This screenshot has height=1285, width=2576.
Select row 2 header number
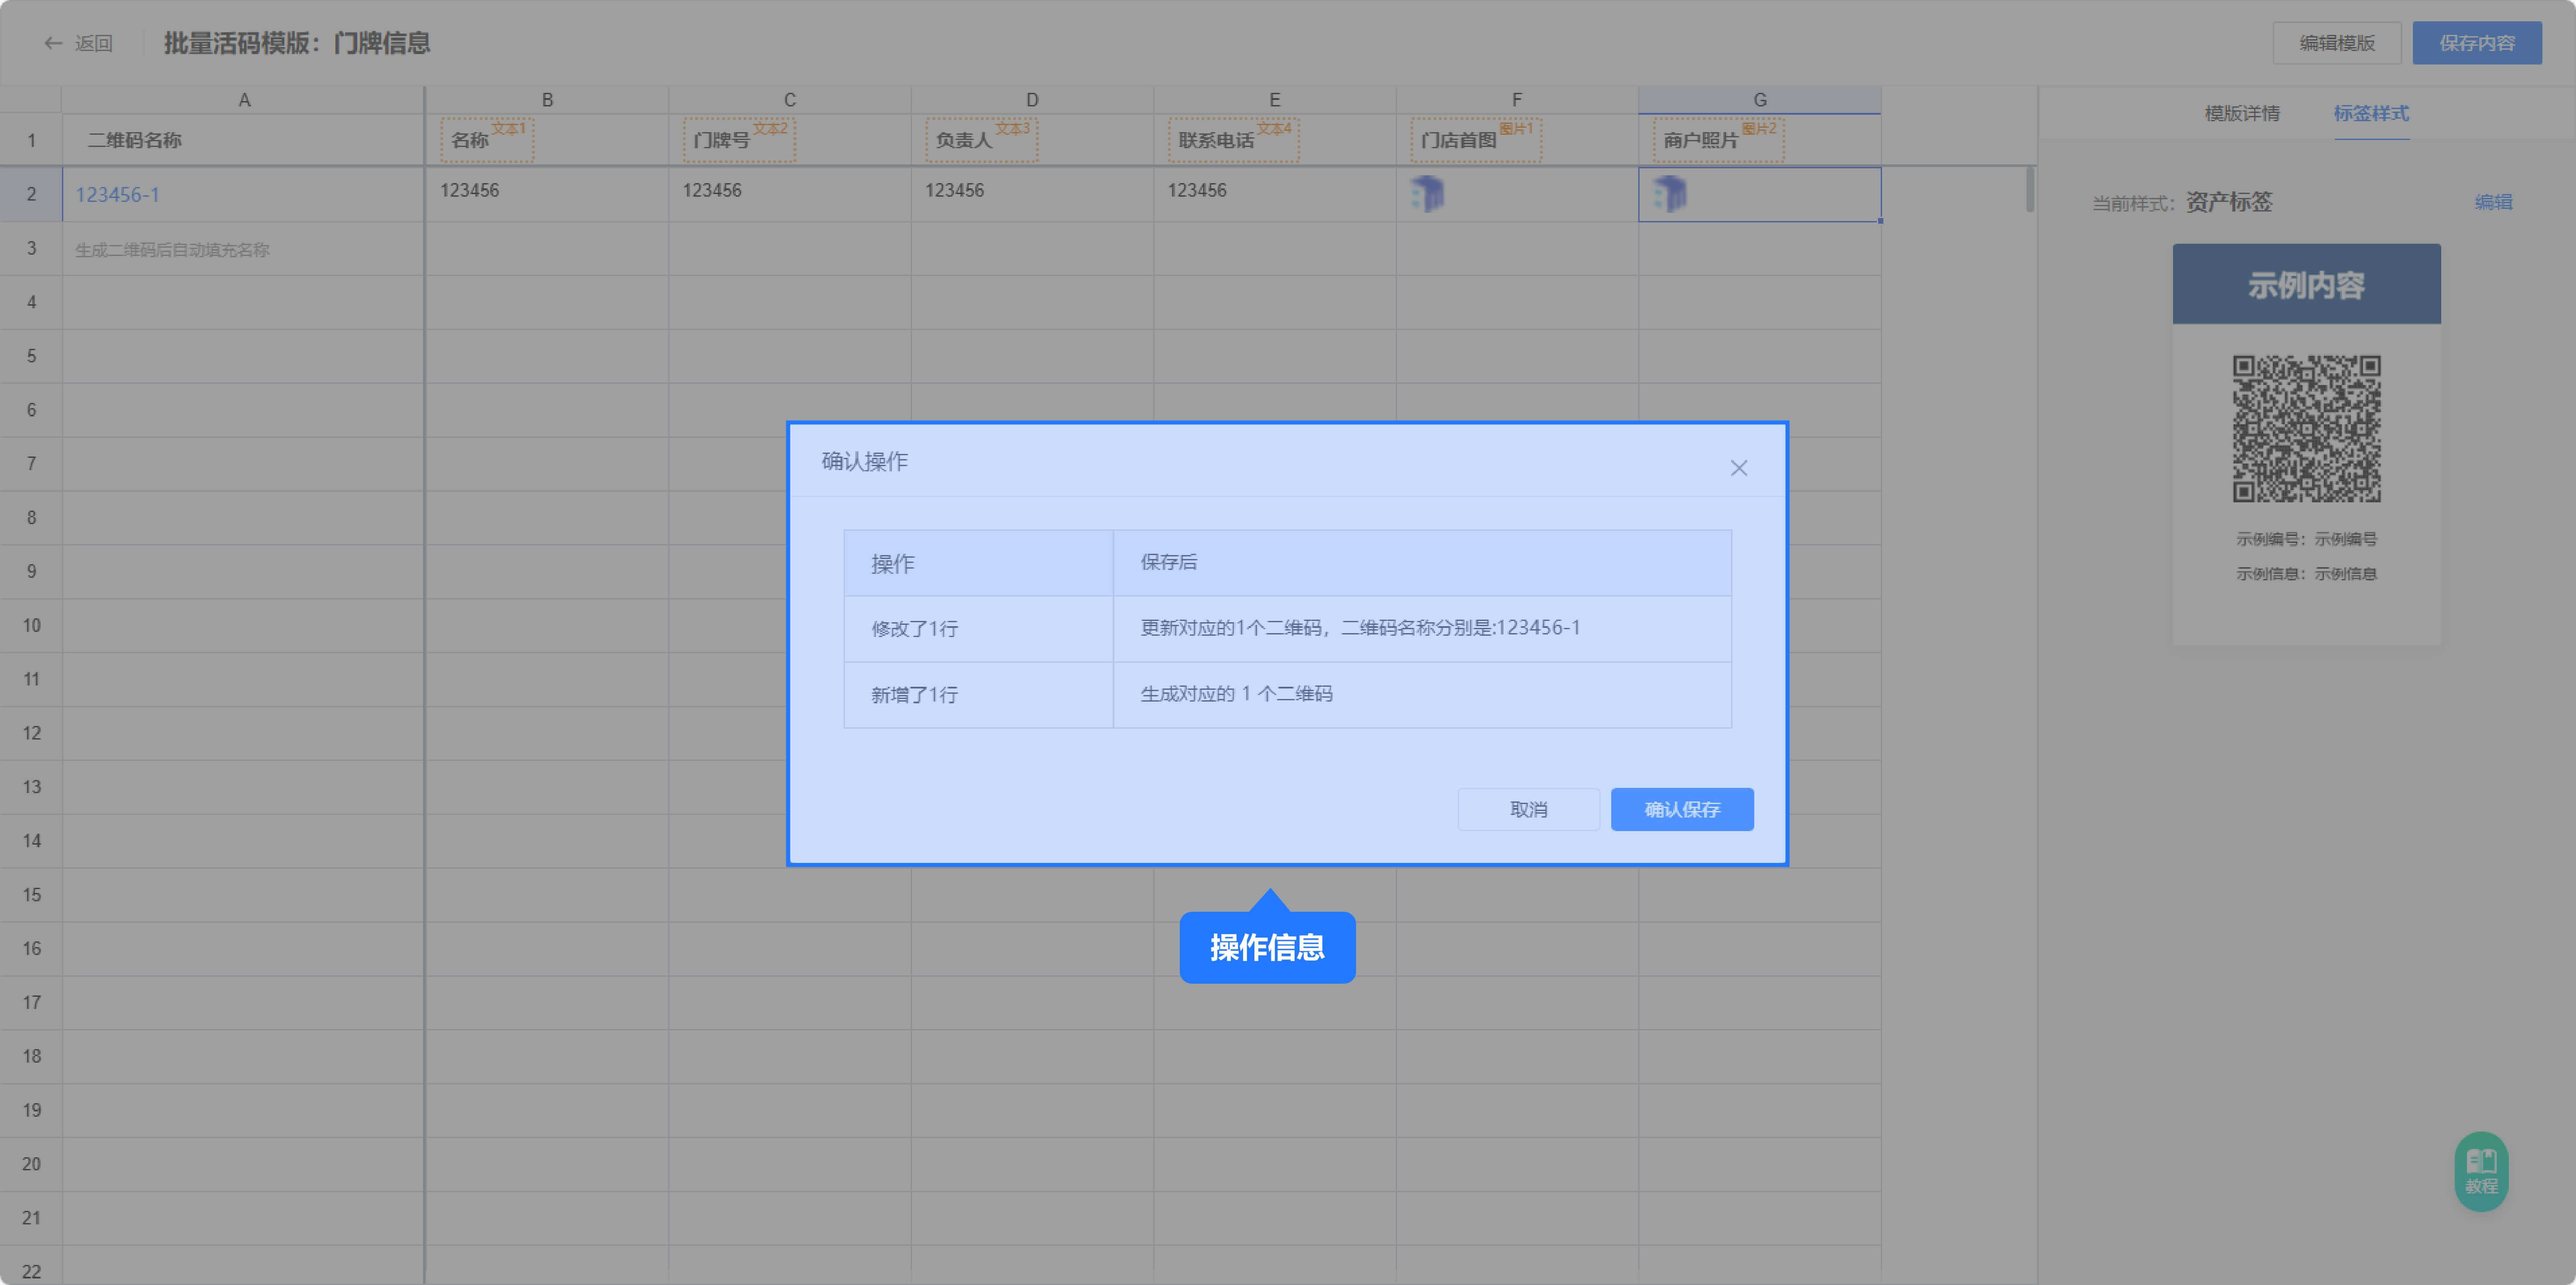(x=31, y=194)
